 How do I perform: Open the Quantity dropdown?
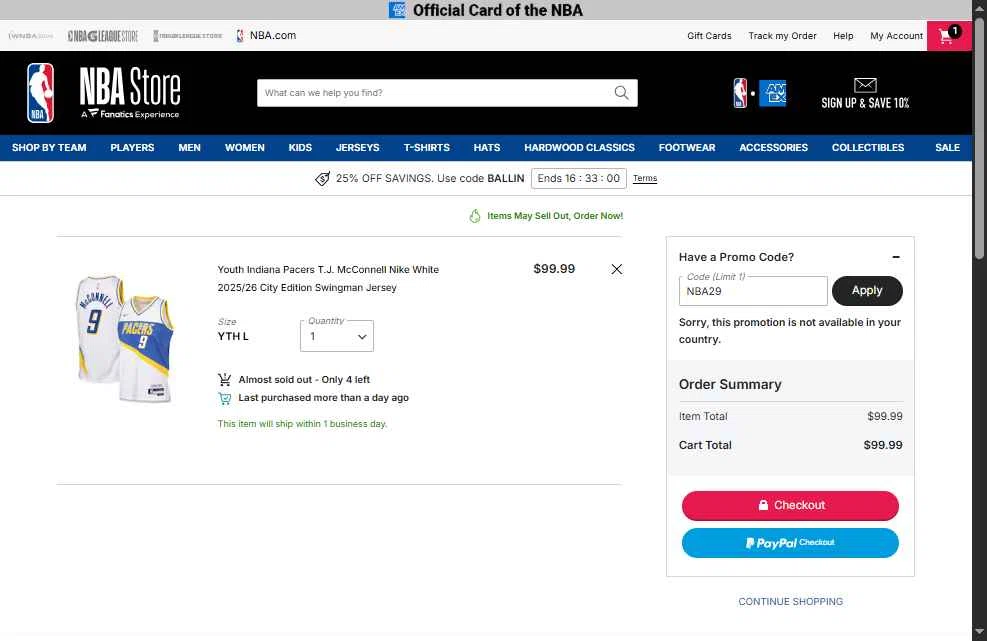pyautogui.click(x=337, y=336)
